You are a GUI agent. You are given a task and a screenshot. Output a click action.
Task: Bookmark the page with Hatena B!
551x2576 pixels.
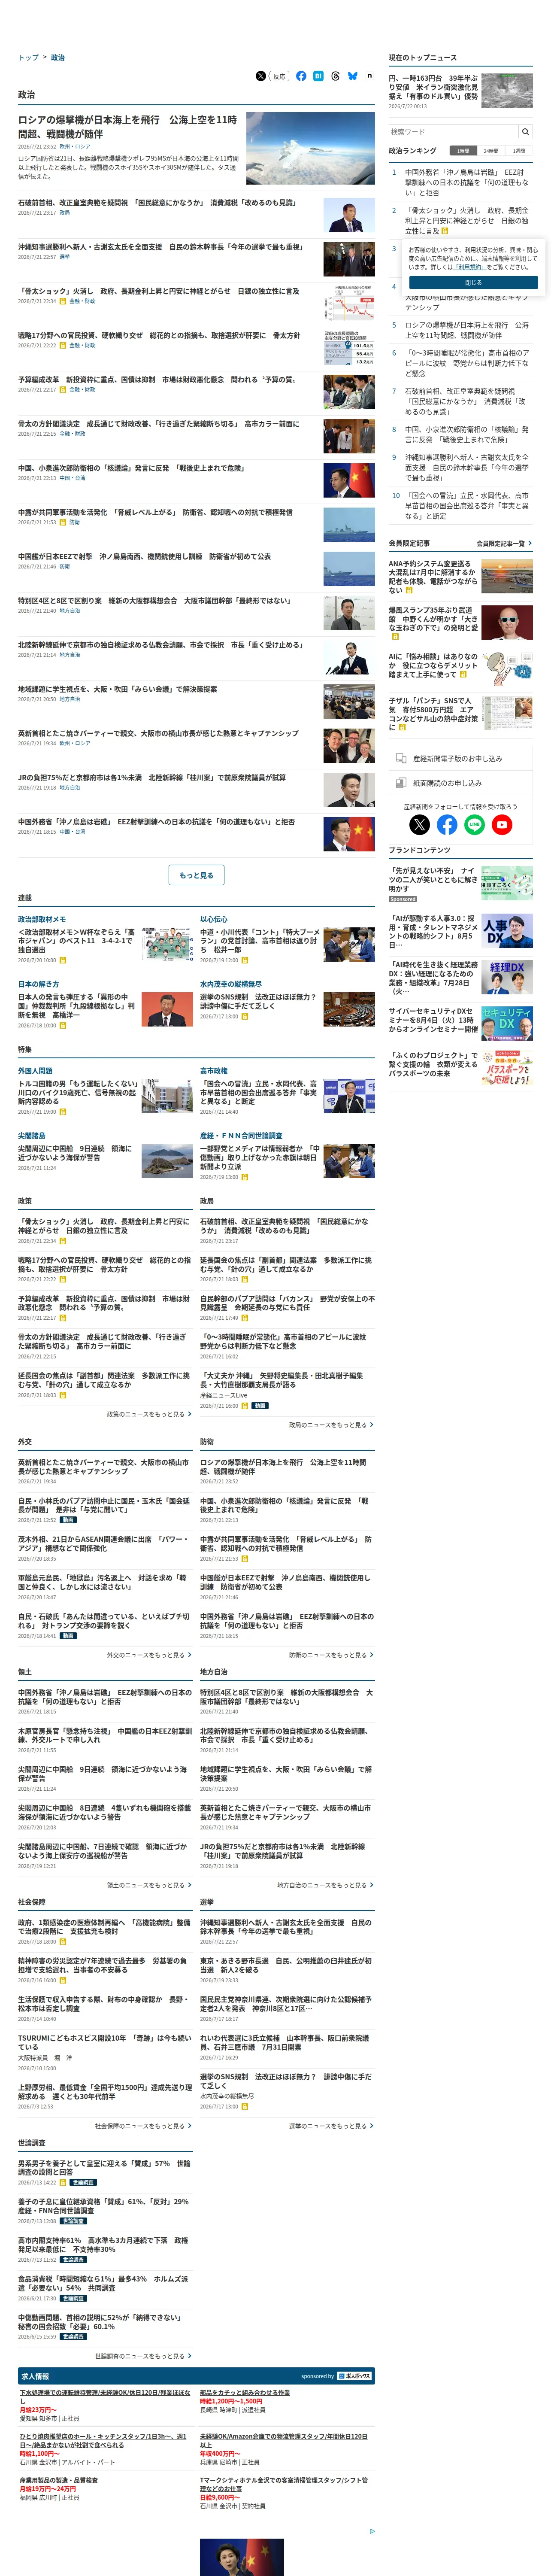tap(318, 76)
